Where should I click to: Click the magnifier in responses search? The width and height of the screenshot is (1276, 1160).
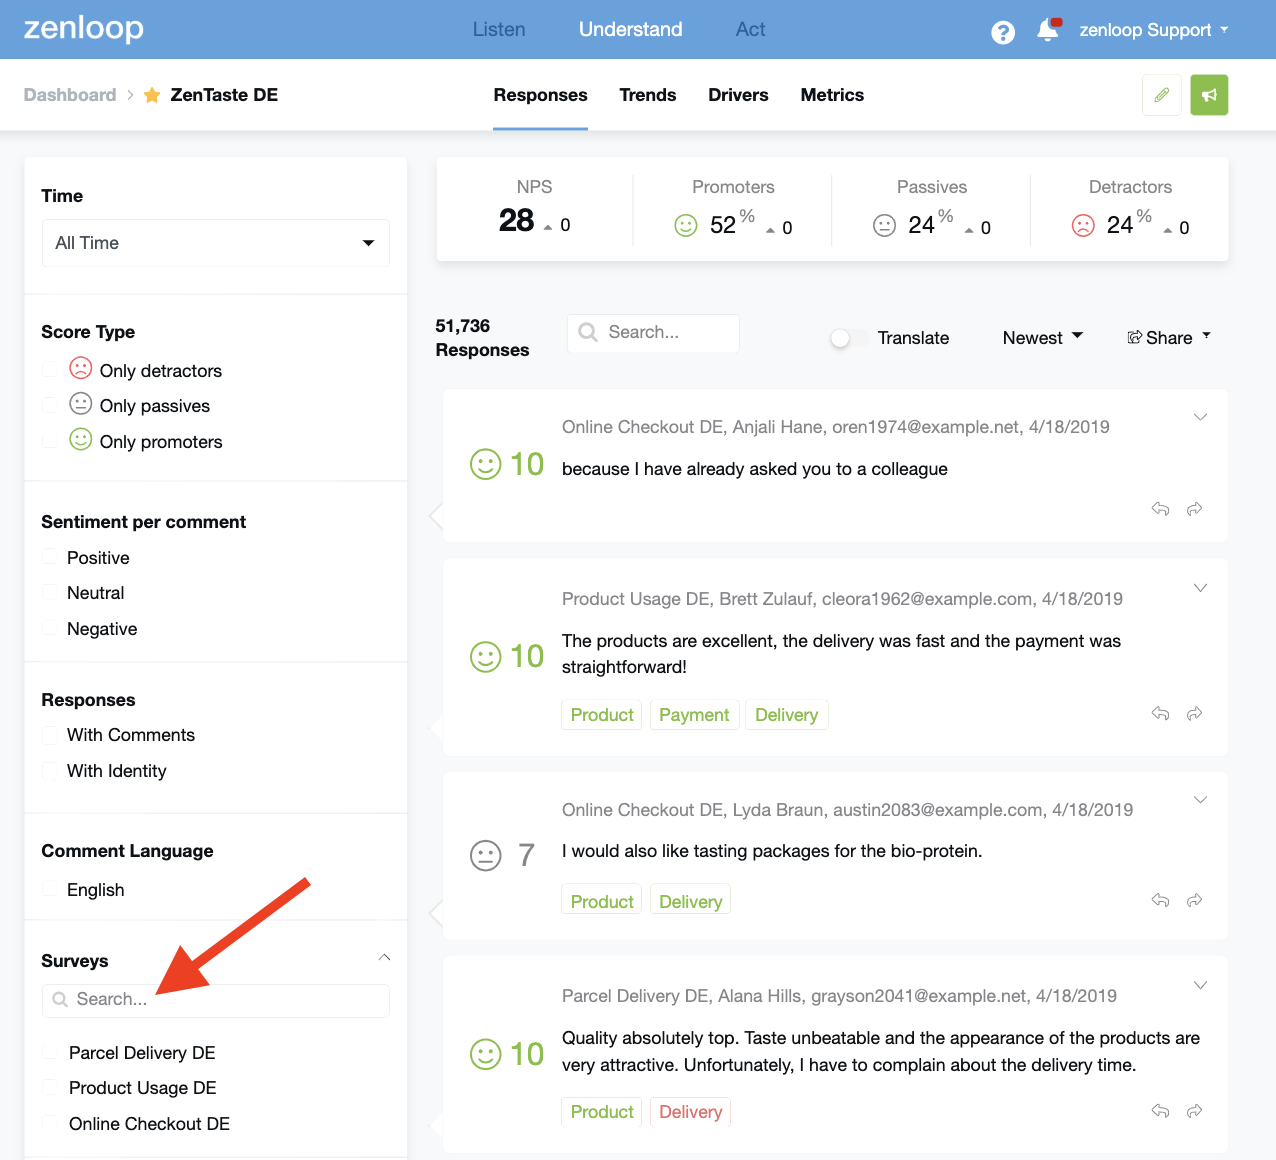point(588,332)
